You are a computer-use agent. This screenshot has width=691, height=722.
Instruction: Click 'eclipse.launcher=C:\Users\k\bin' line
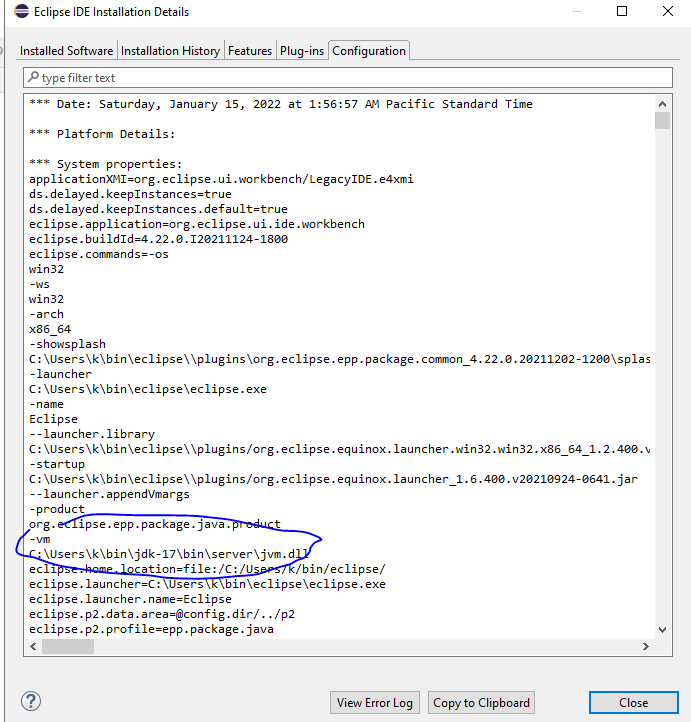click(207, 584)
